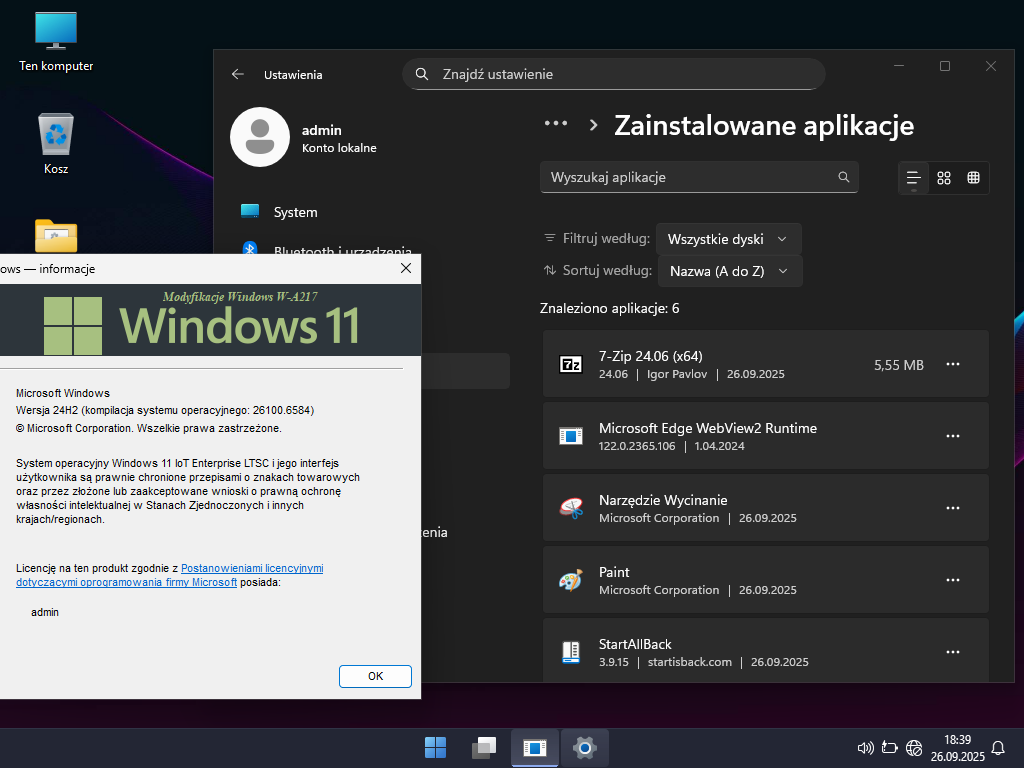Open more options for StartAllBack
The width and height of the screenshot is (1024, 768).
[953, 652]
